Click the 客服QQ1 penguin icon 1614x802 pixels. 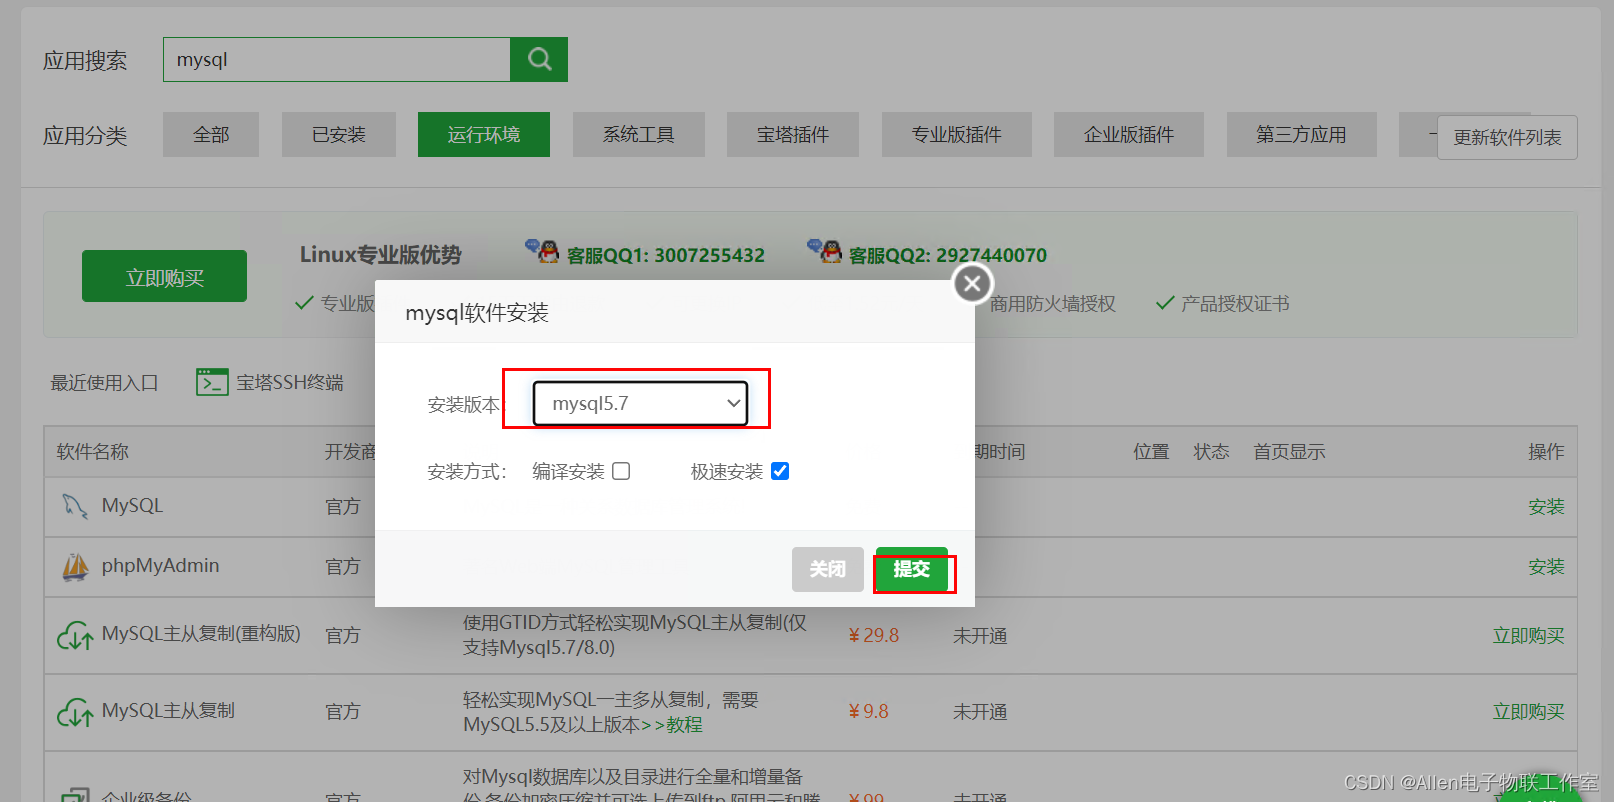[543, 251]
